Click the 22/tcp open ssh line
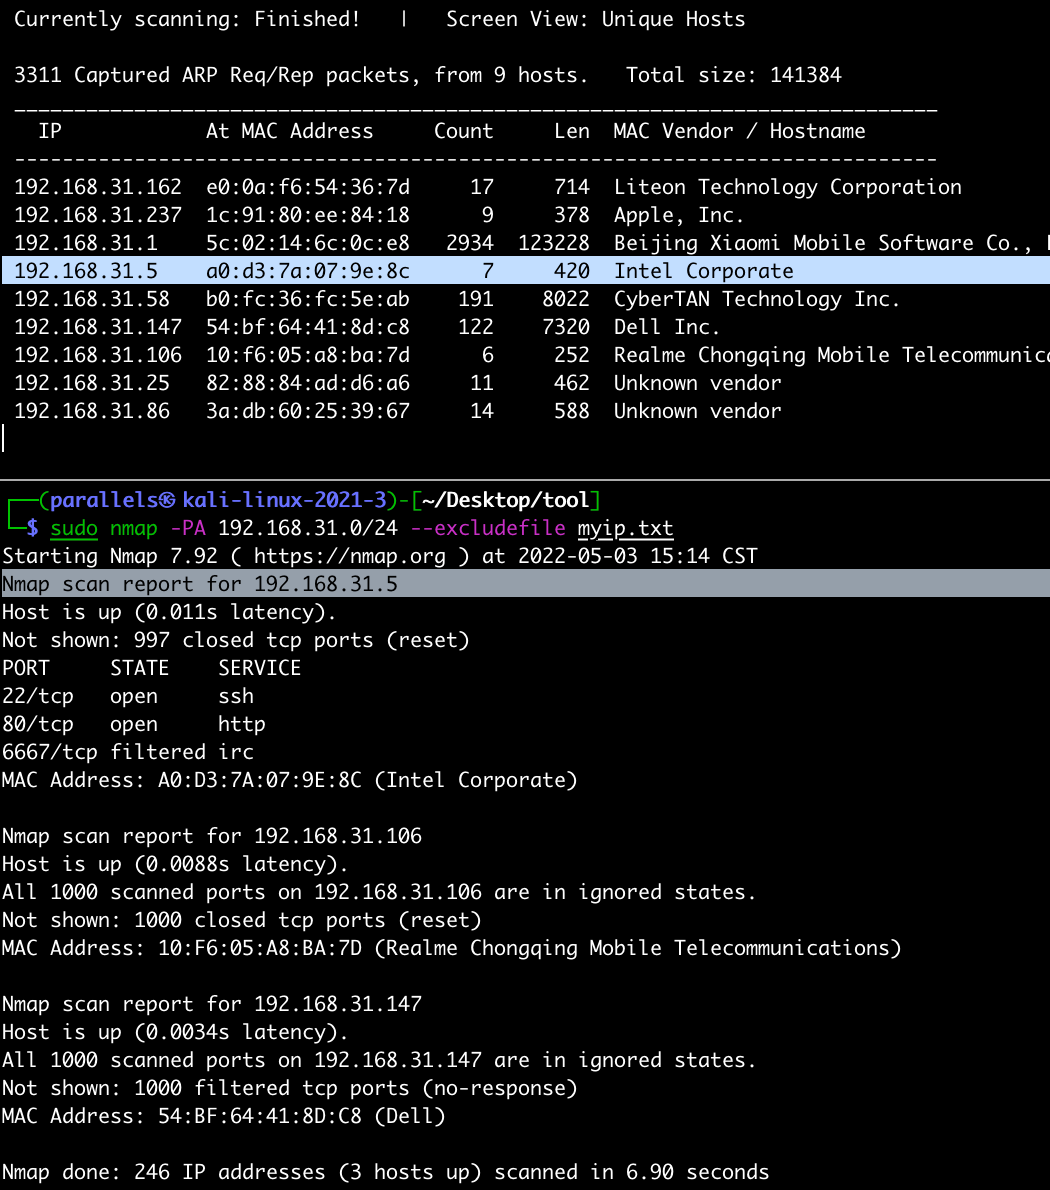The image size is (1050, 1190). click(128, 696)
